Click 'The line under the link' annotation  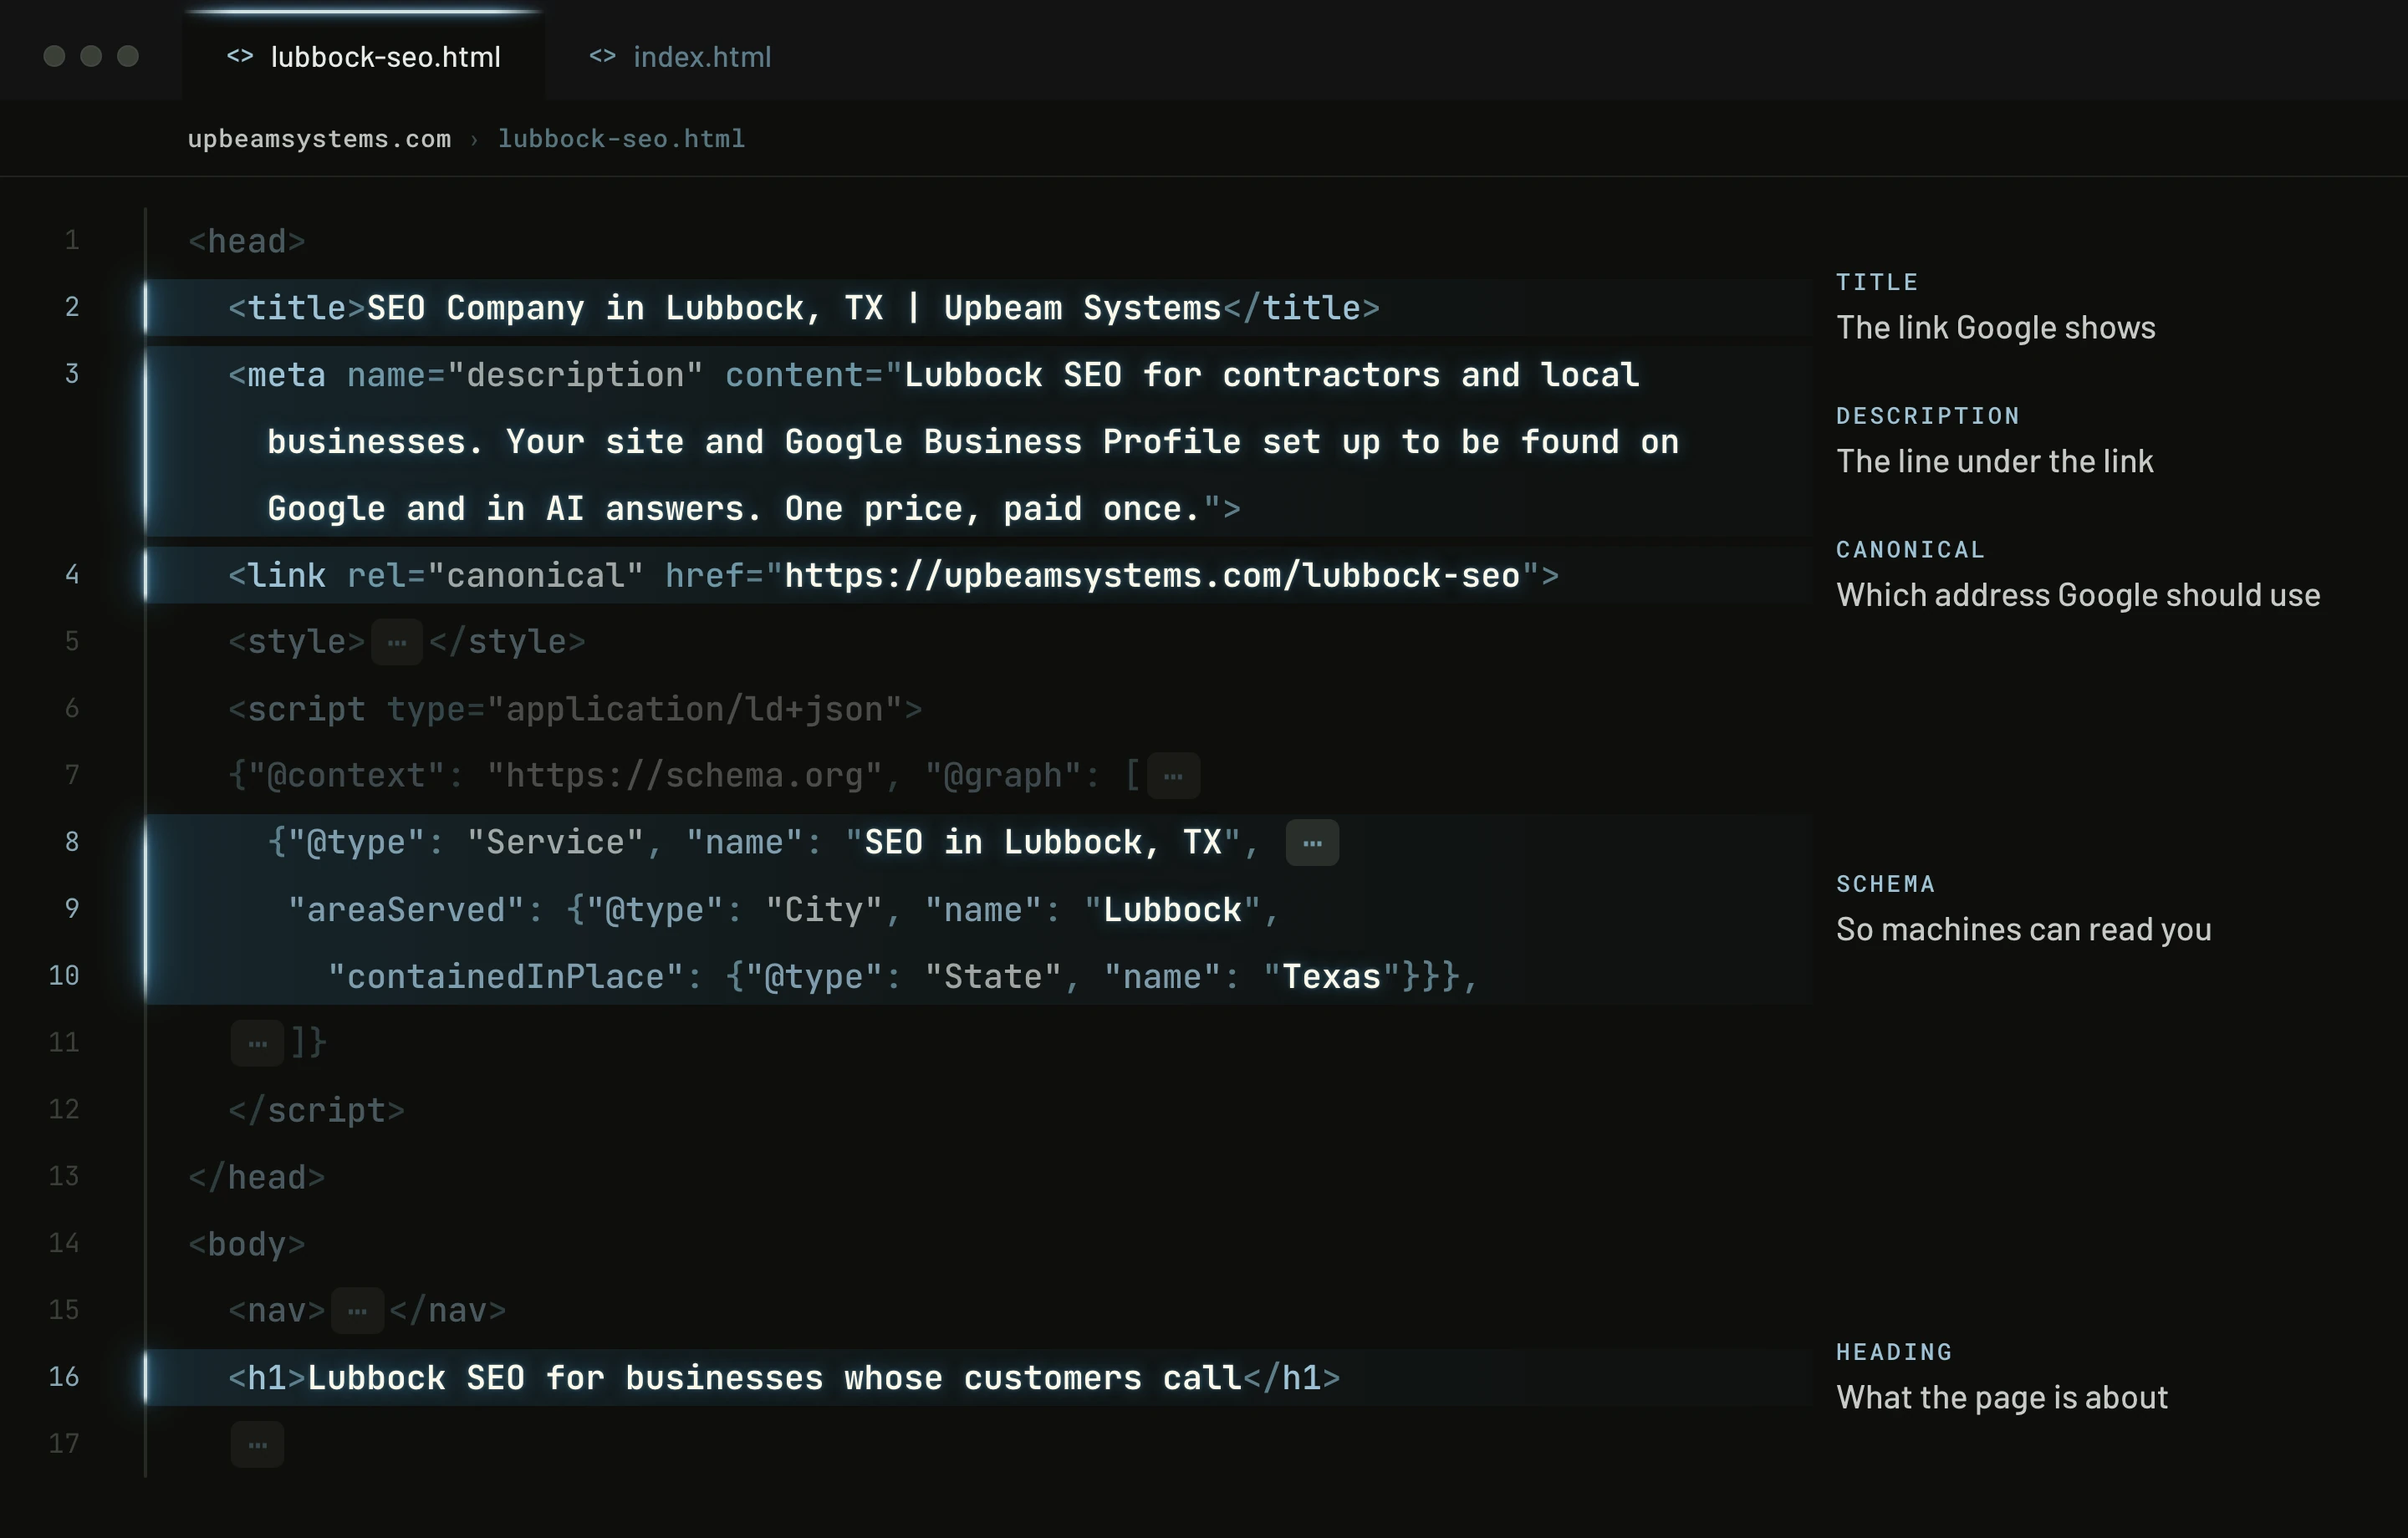pos(1994,462)
